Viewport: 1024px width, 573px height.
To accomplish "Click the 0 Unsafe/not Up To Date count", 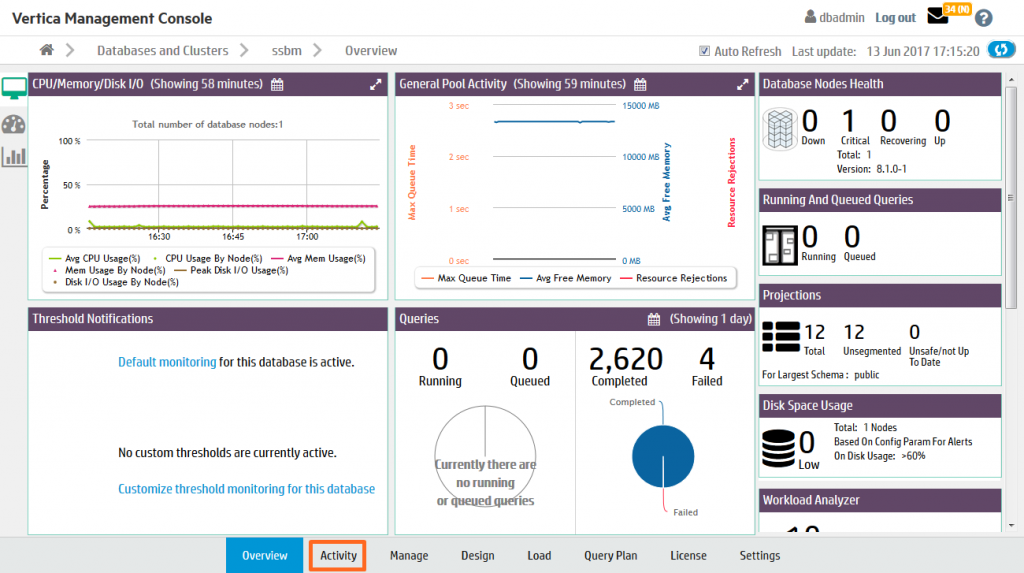I will pyautogui.click(x=914, y=333).
